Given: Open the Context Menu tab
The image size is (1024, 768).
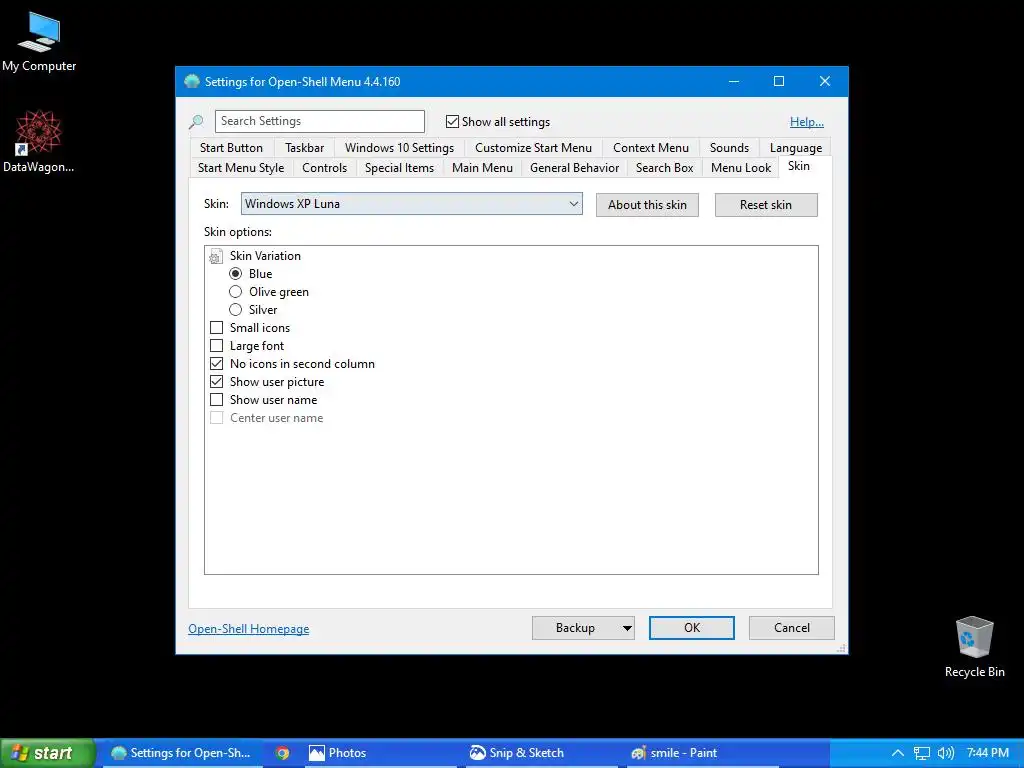Looking at the screenshot, I should pyautogui.click(x=651, y=148).
